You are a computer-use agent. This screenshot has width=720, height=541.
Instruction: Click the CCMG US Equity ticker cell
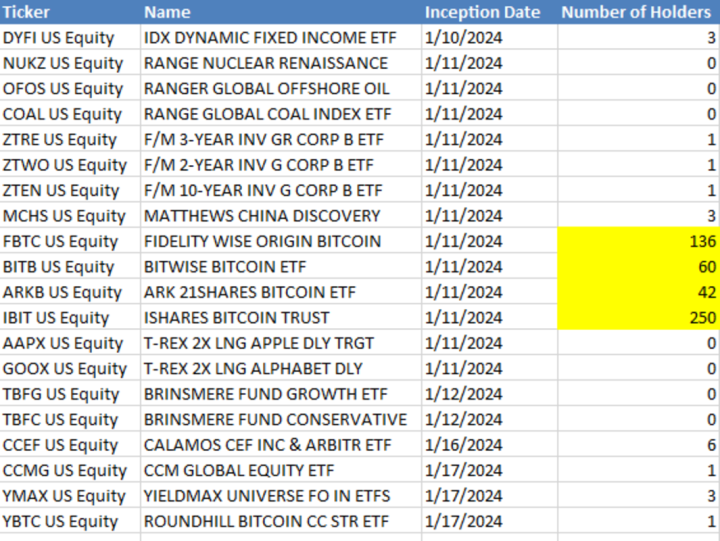point(70,470)
